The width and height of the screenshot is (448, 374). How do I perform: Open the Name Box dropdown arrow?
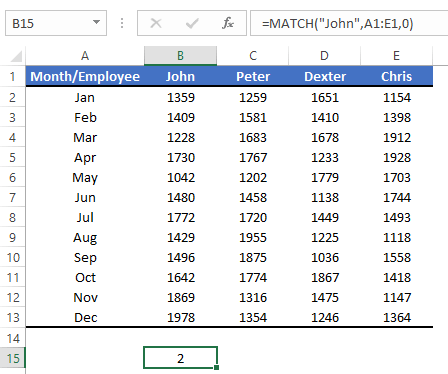96,22
